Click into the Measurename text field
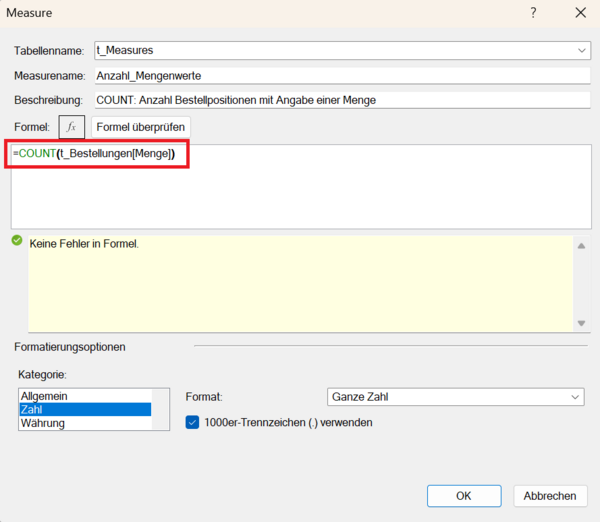The image size is (600, 522). pyautogui.click(x=342, y=75)
